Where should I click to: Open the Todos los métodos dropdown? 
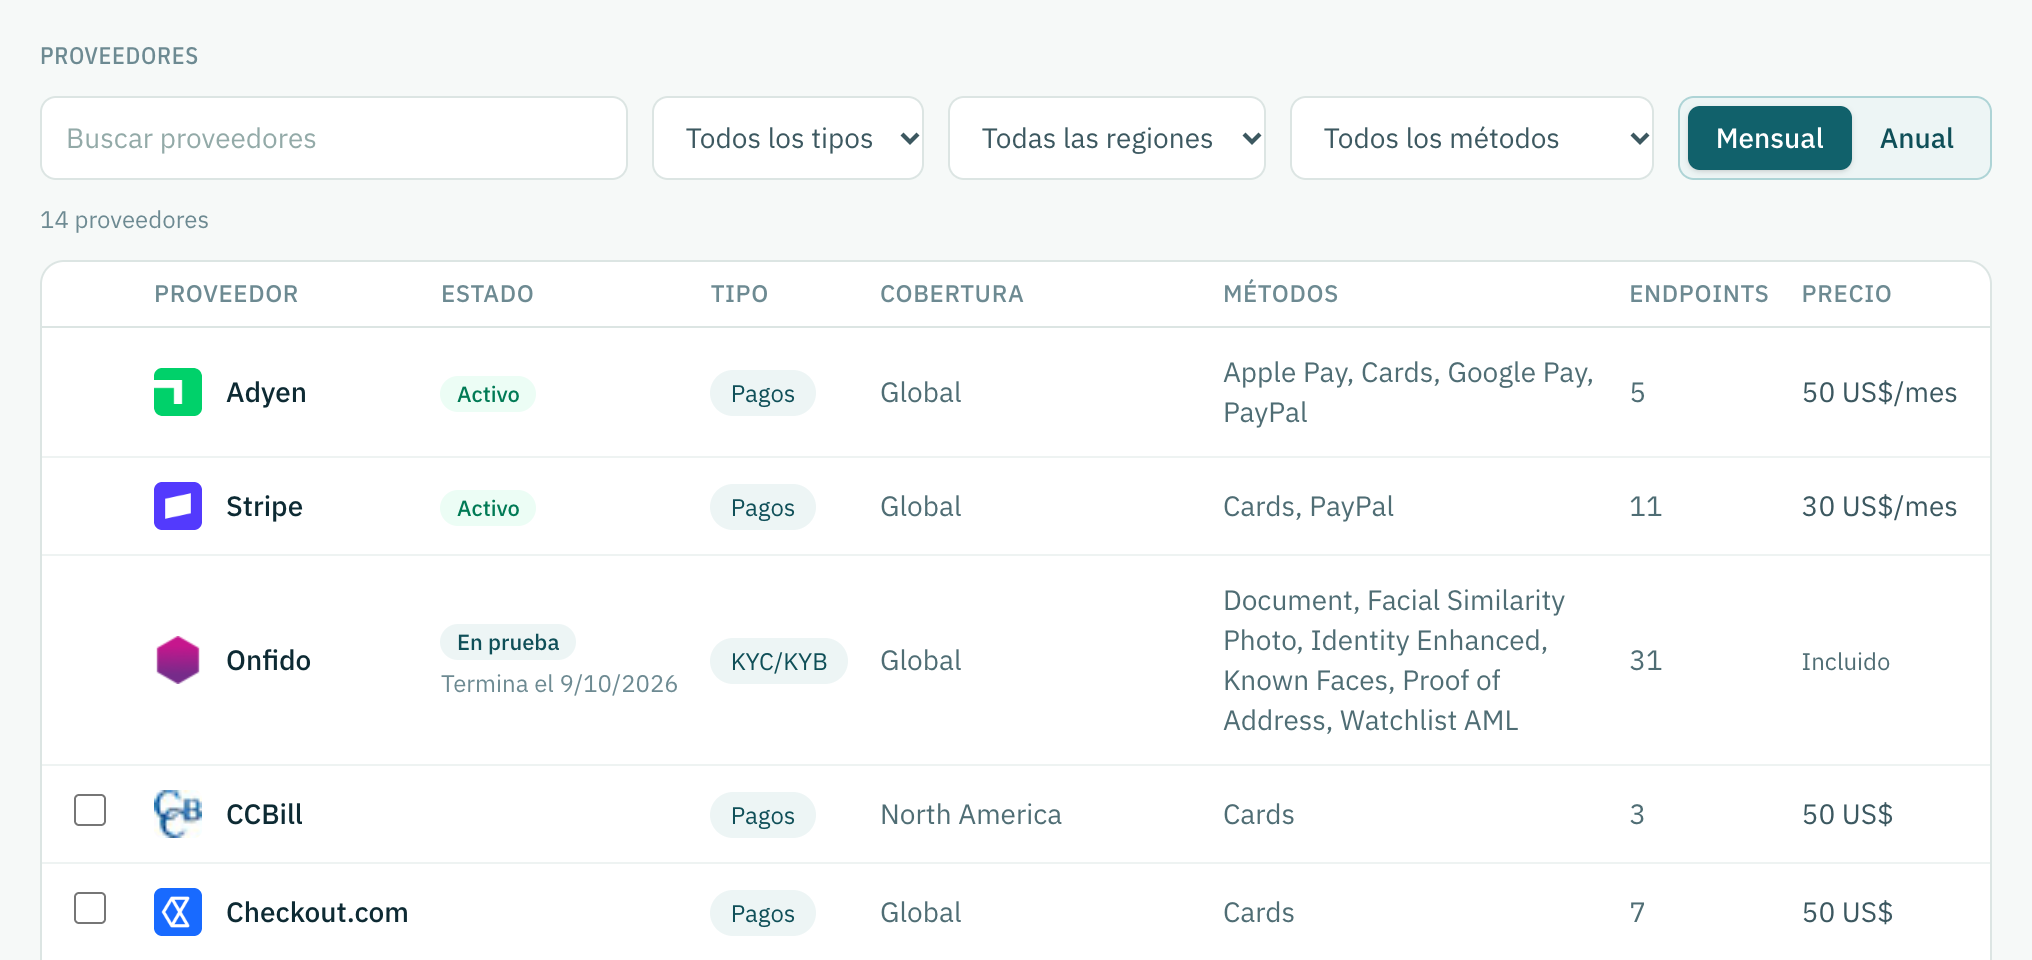(1472, 138)
